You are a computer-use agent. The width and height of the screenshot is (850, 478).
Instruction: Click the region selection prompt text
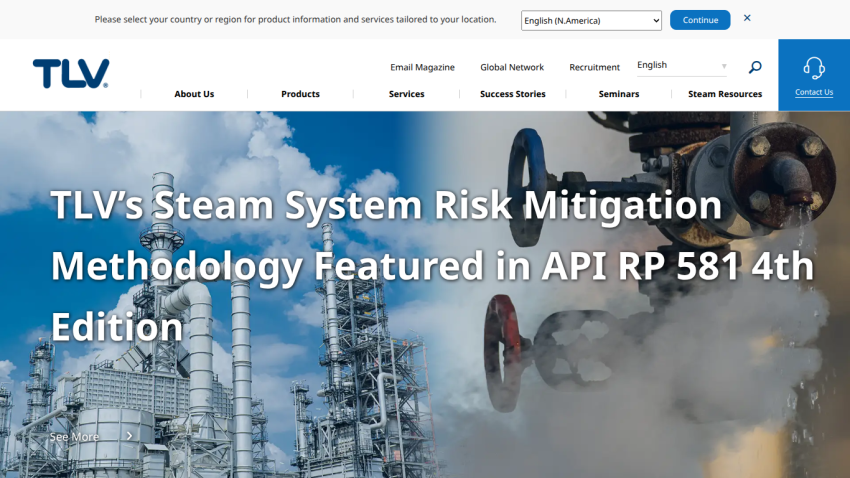295,20
